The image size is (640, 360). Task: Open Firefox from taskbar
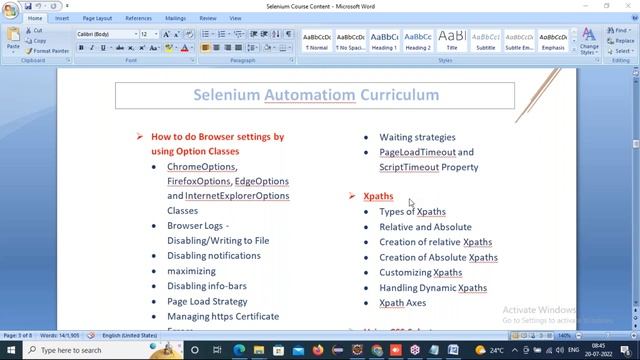[x=318, y=350]
